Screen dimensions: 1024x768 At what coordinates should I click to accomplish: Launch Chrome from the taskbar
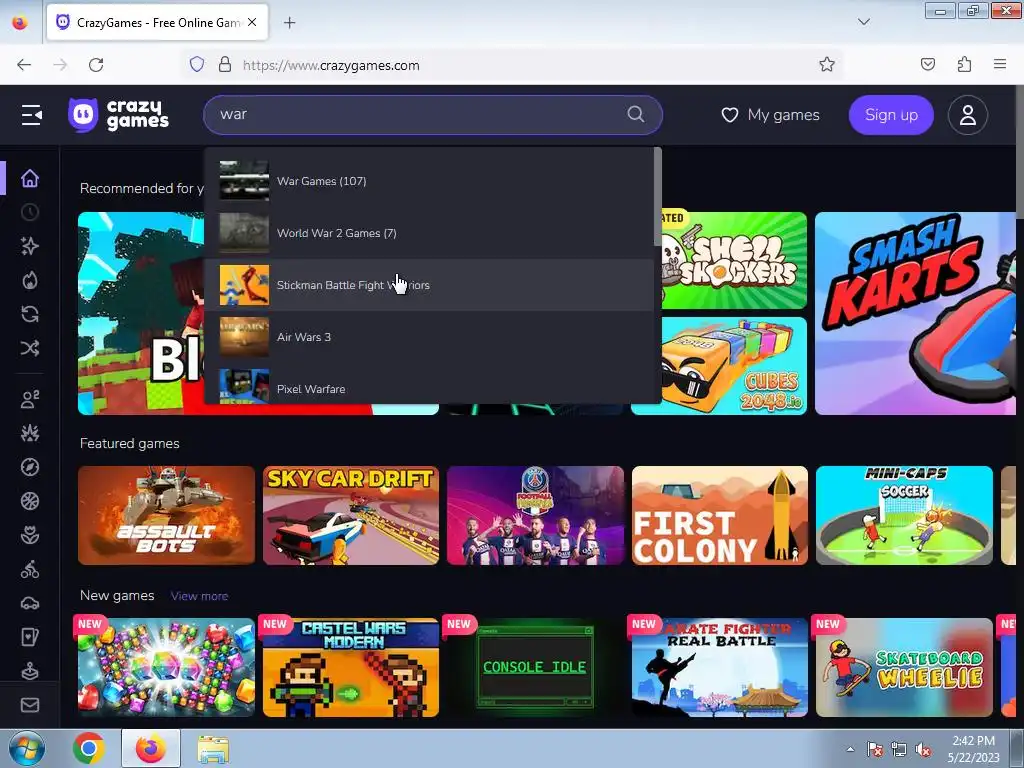(x=89, y=748)
